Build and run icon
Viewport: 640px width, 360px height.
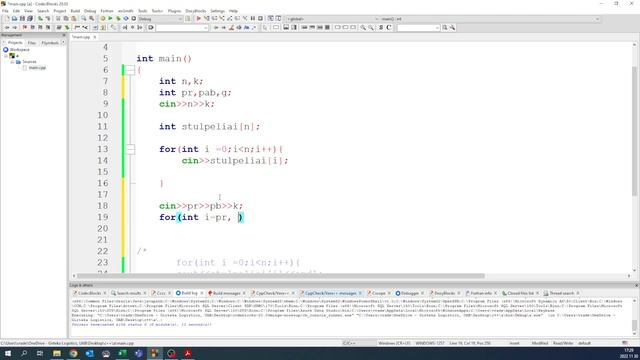pyautogui.click(x=118, y=19)
